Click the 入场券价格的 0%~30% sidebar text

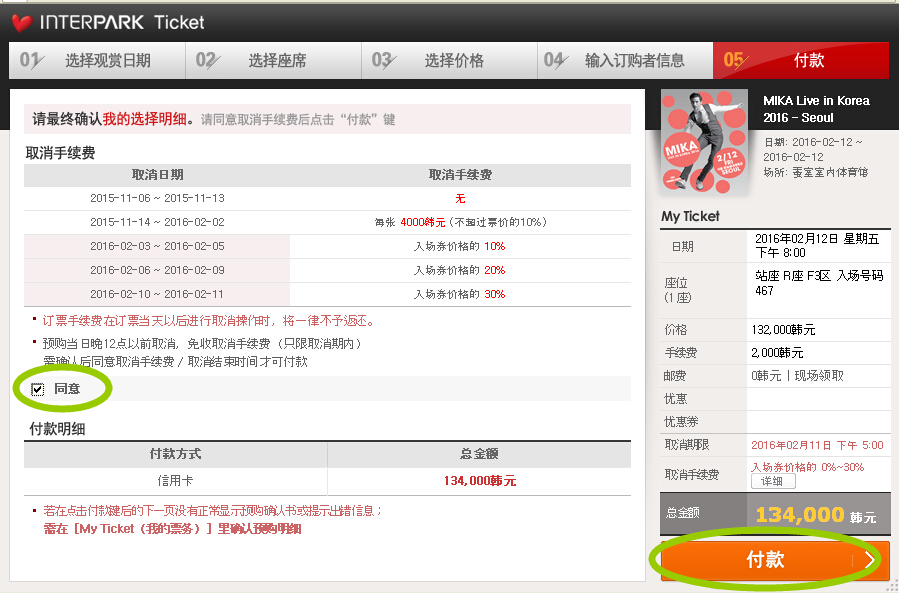point(807,467)
